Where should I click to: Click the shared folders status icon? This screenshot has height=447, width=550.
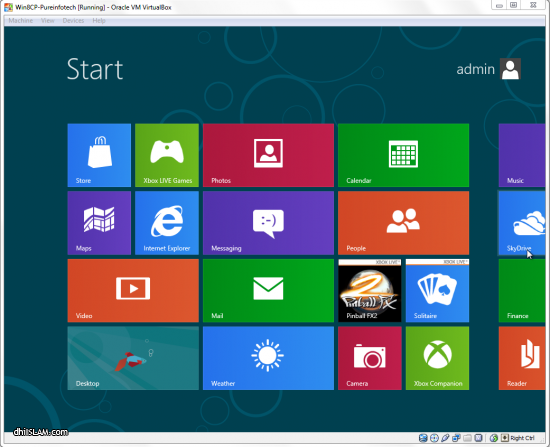(467, 438)
